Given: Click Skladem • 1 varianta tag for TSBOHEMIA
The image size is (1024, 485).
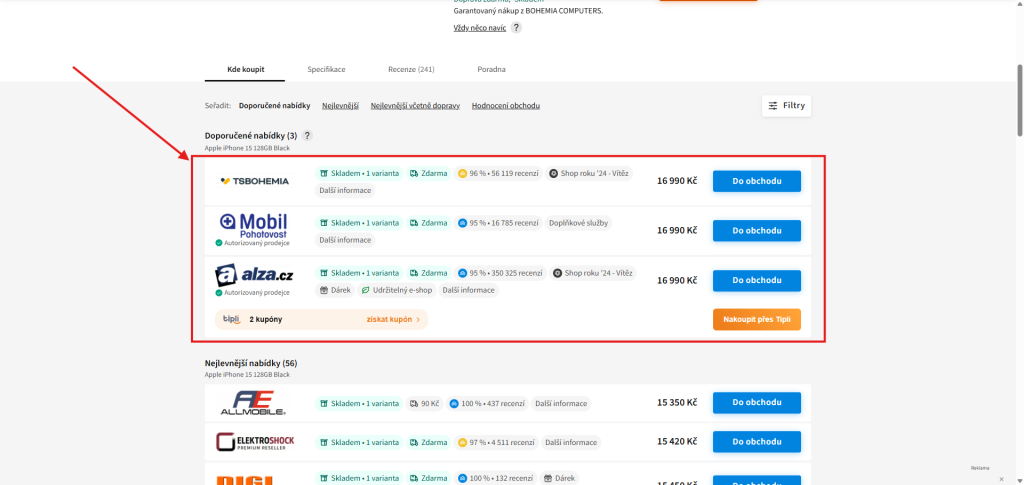Looking at the screenshot, I should [359, 174].
